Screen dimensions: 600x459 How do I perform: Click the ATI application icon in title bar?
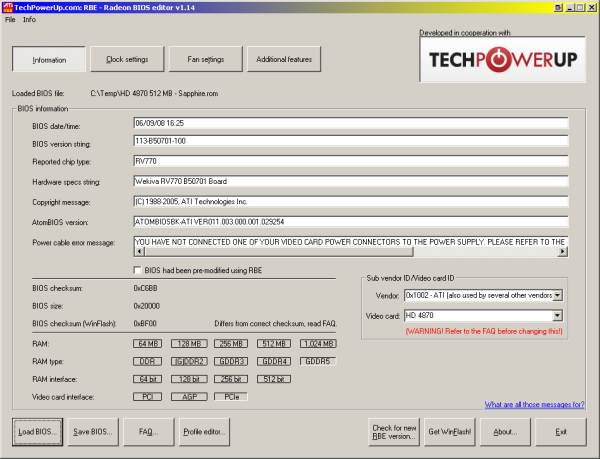point(7,7)
